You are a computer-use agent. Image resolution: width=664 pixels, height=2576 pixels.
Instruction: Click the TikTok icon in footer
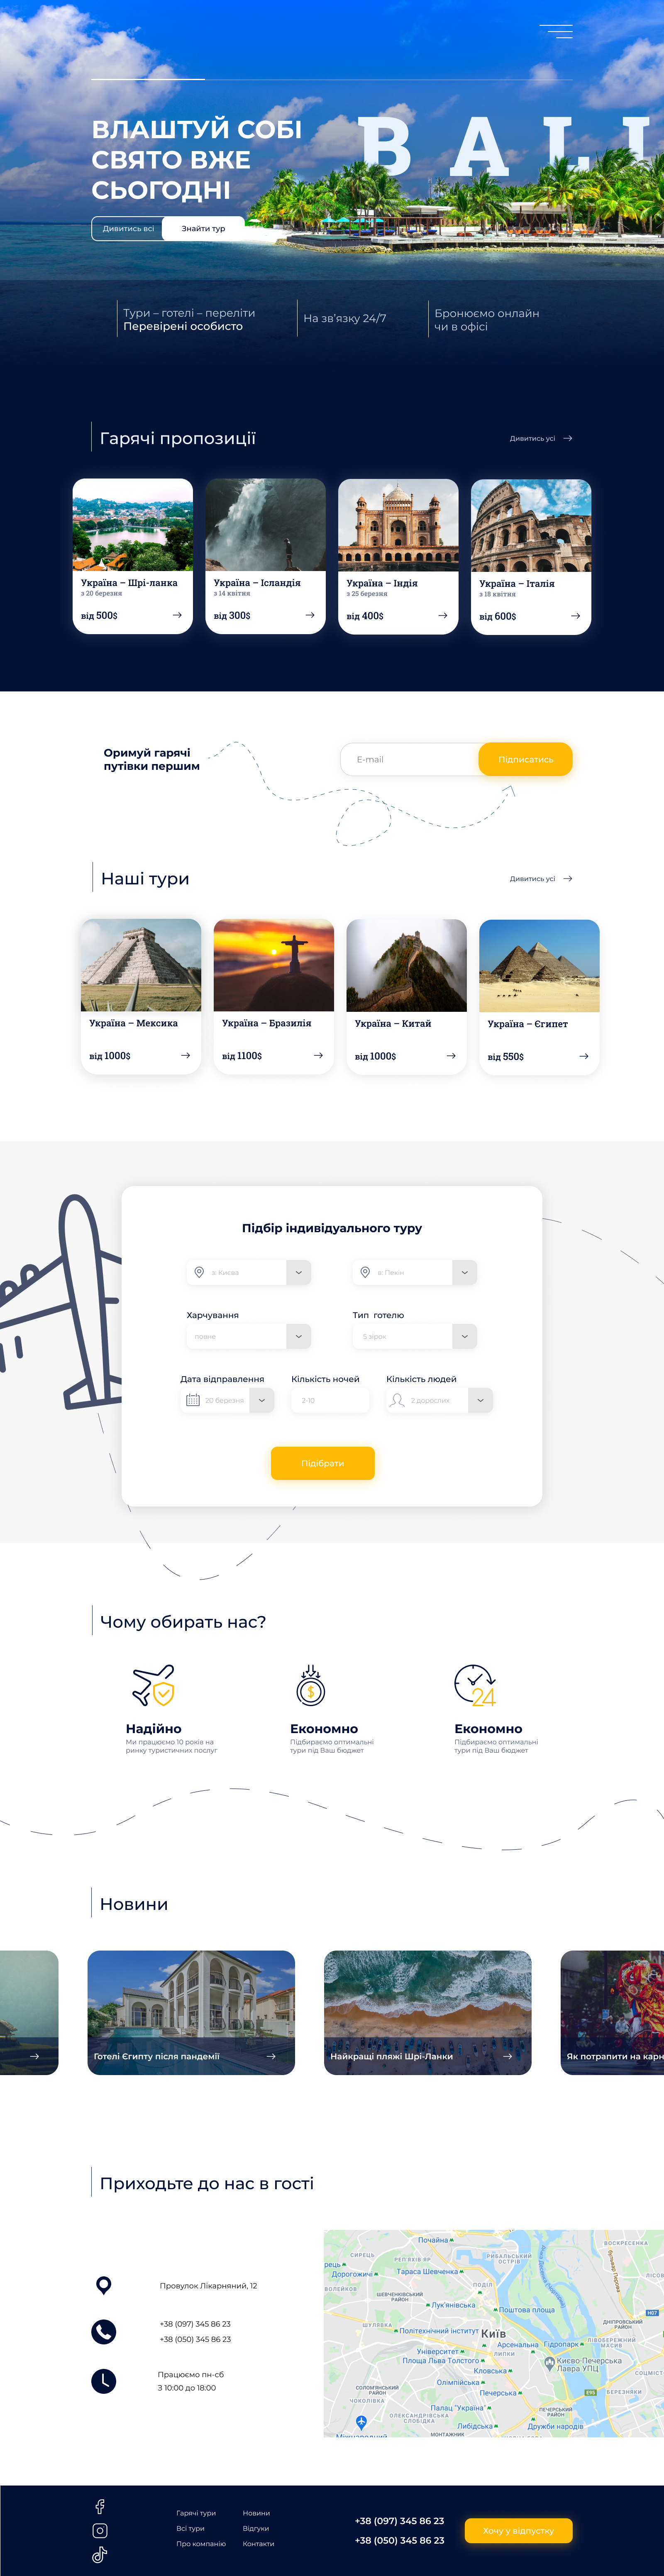(100, 2554)
